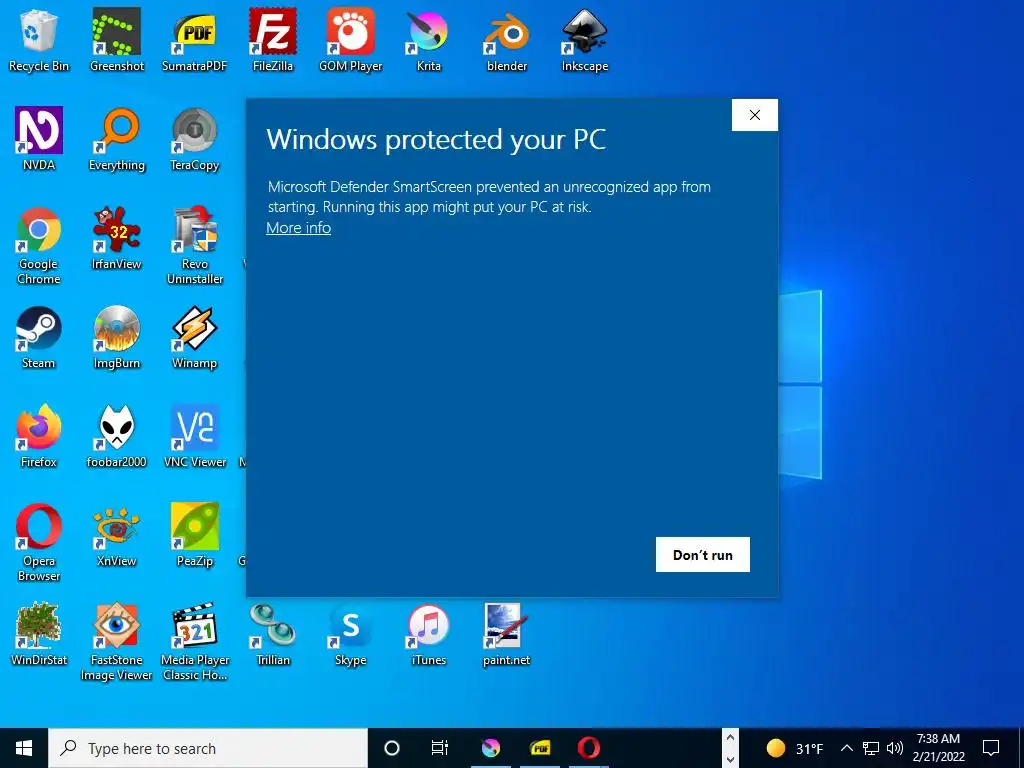Click the Revo Uninstaller desktop icon
The width and height of the screenshot is (1024, 768).
pos(195,245)
